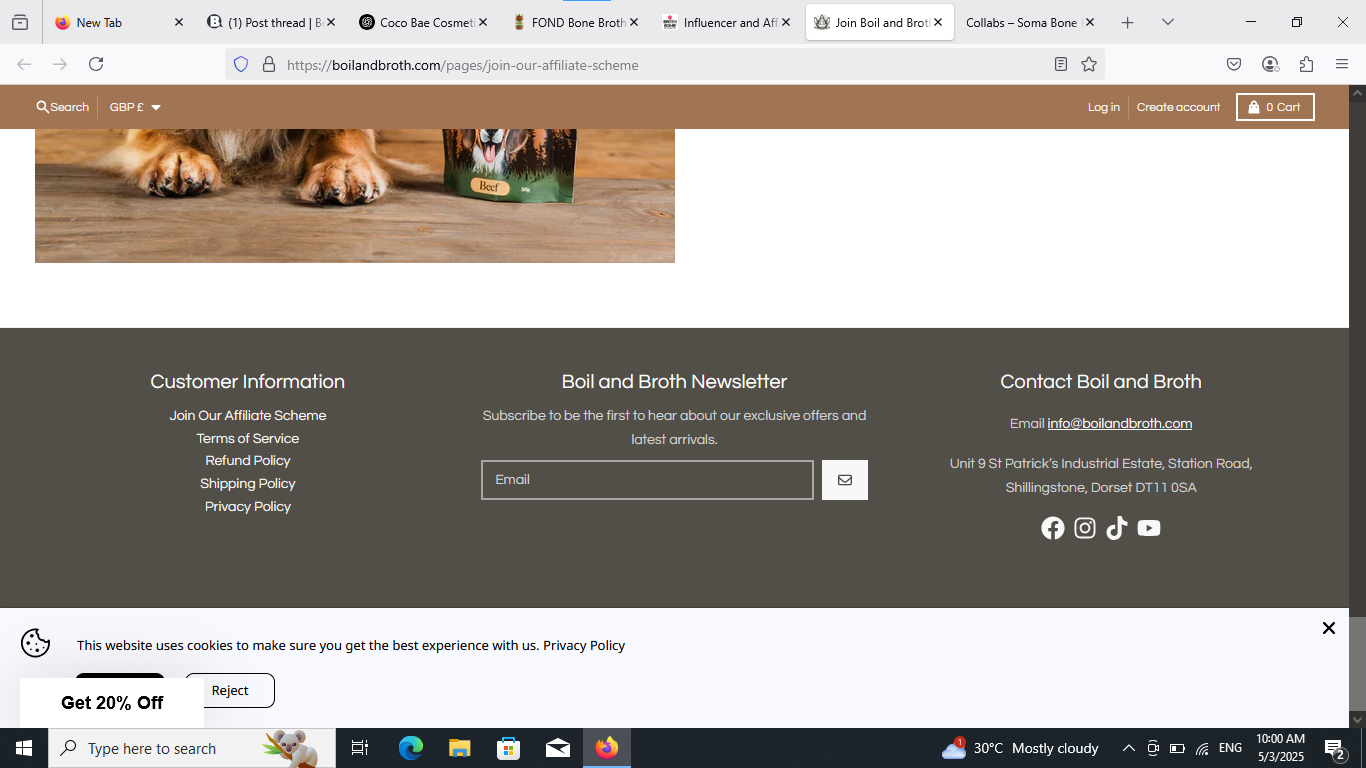The width and height of the screenshot is (1366, 768).
Task: Click the Create account link
Action: tap(1178, 107)
